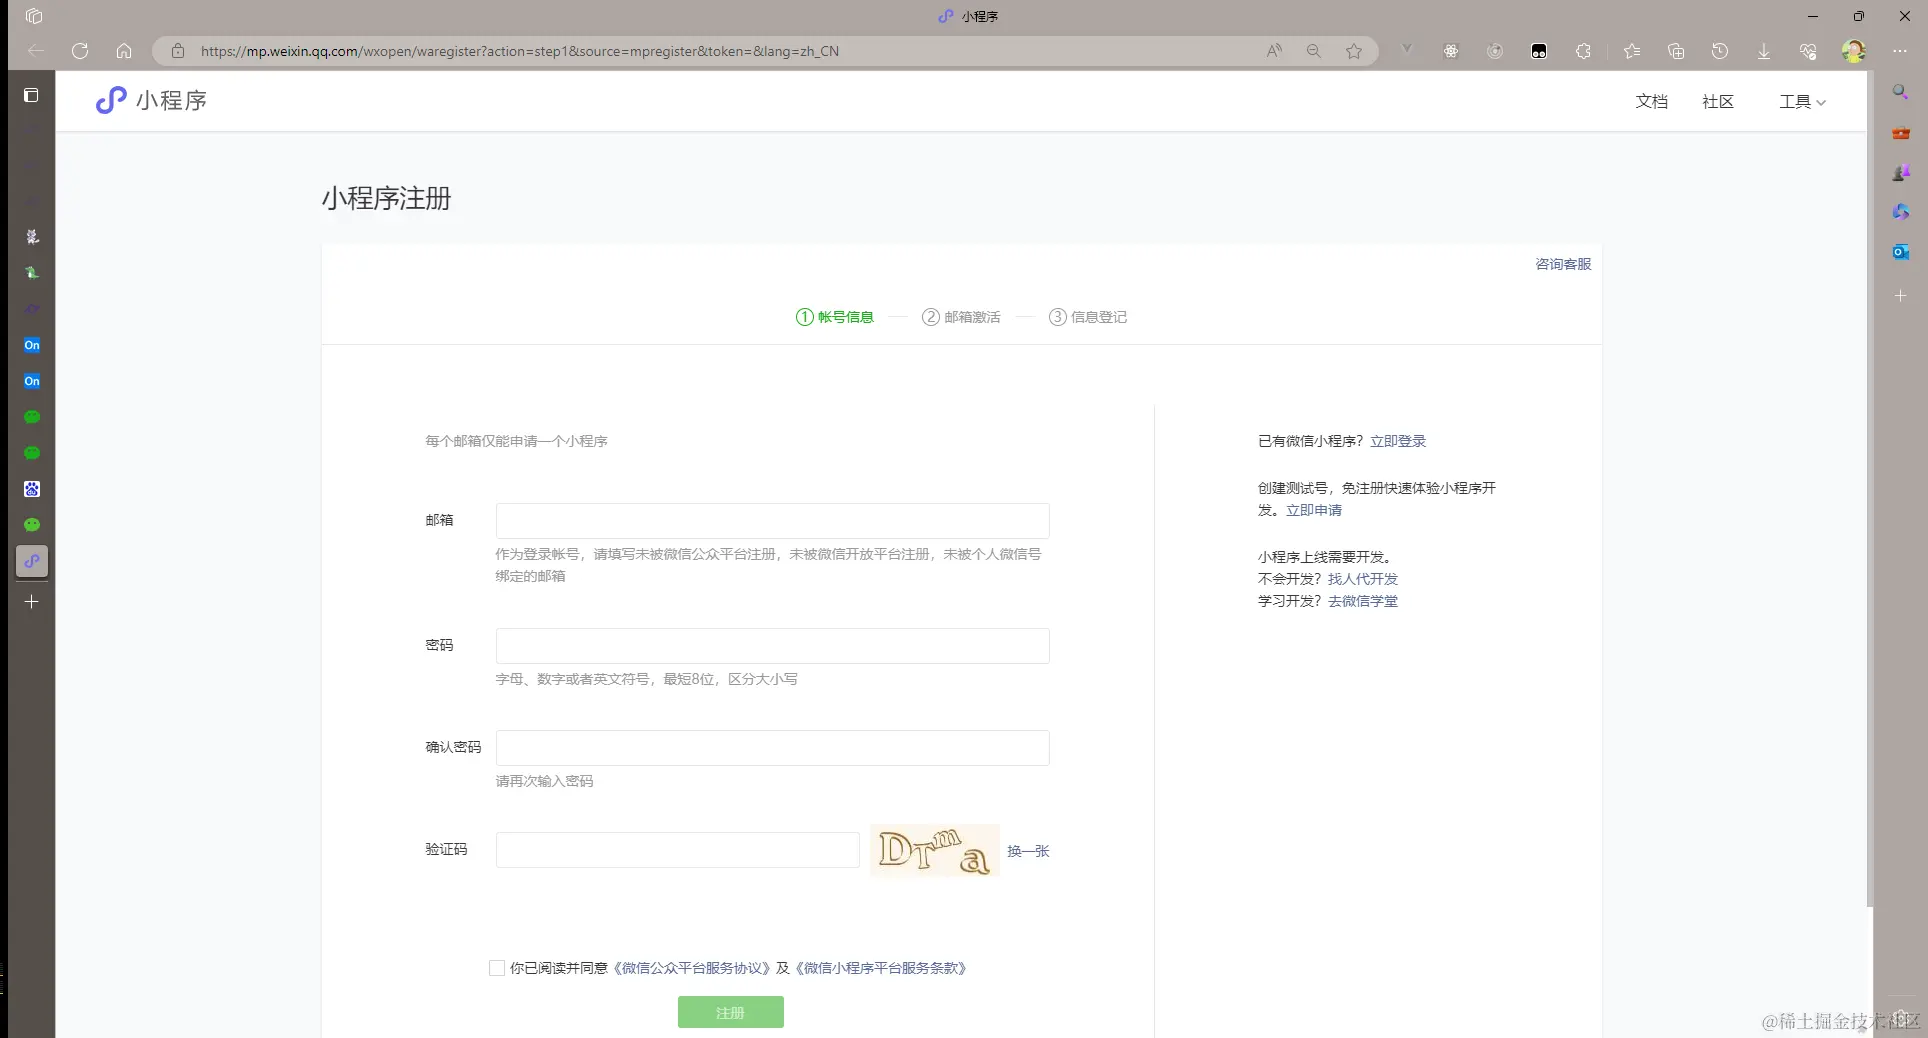This screenshot has height=1038, width=1928.
Task: Click the vertical tabs pane toggle icon
Action: (x=31, y=95)
